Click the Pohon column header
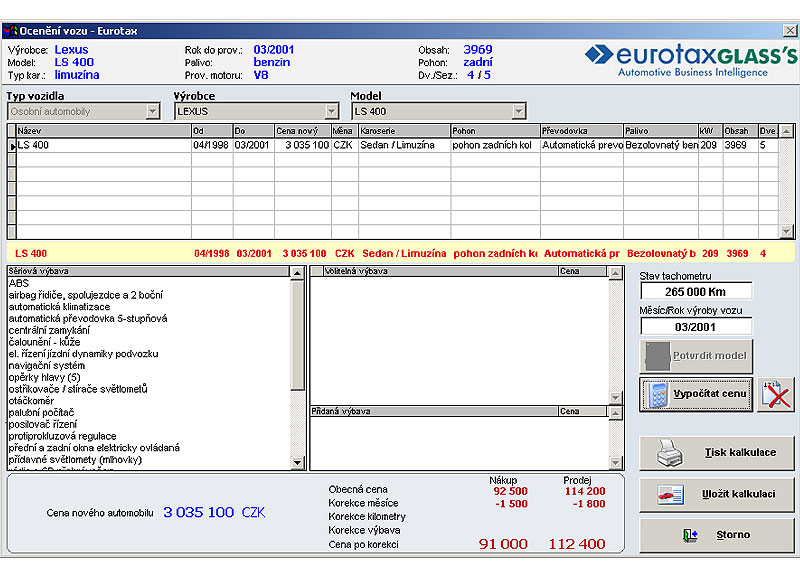 click(x=495, y=131)
